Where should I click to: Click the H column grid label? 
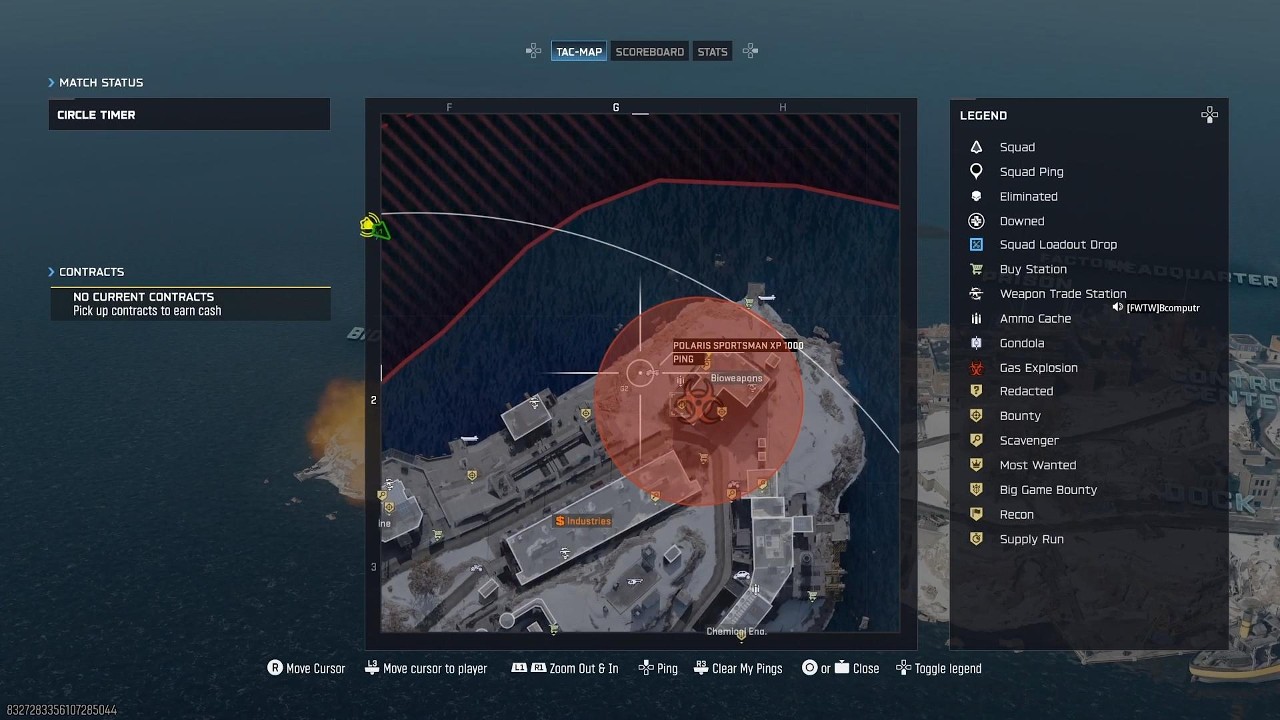783,107
